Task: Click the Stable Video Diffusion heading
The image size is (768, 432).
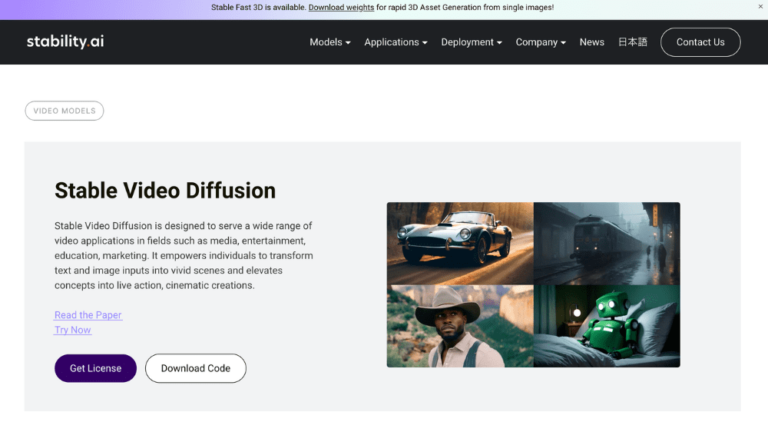Action: click(165, 191)
